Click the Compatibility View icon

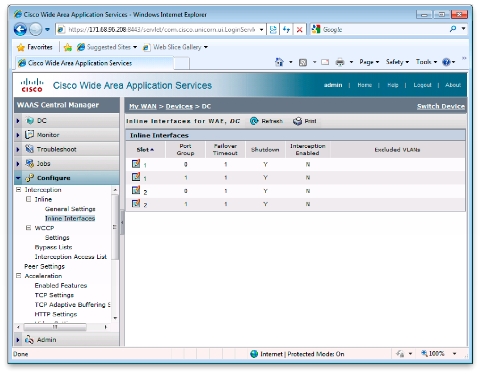coord(273,30)
